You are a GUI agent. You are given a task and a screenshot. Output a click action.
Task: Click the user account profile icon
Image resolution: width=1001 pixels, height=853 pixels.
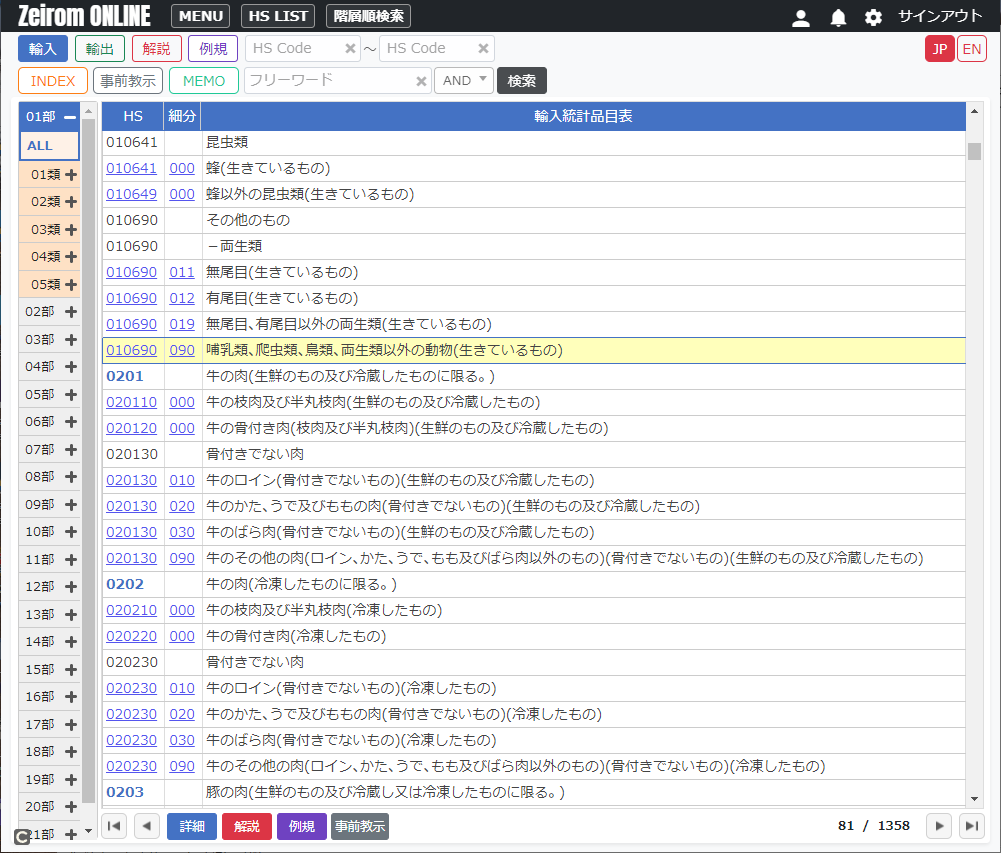point(800,17)
